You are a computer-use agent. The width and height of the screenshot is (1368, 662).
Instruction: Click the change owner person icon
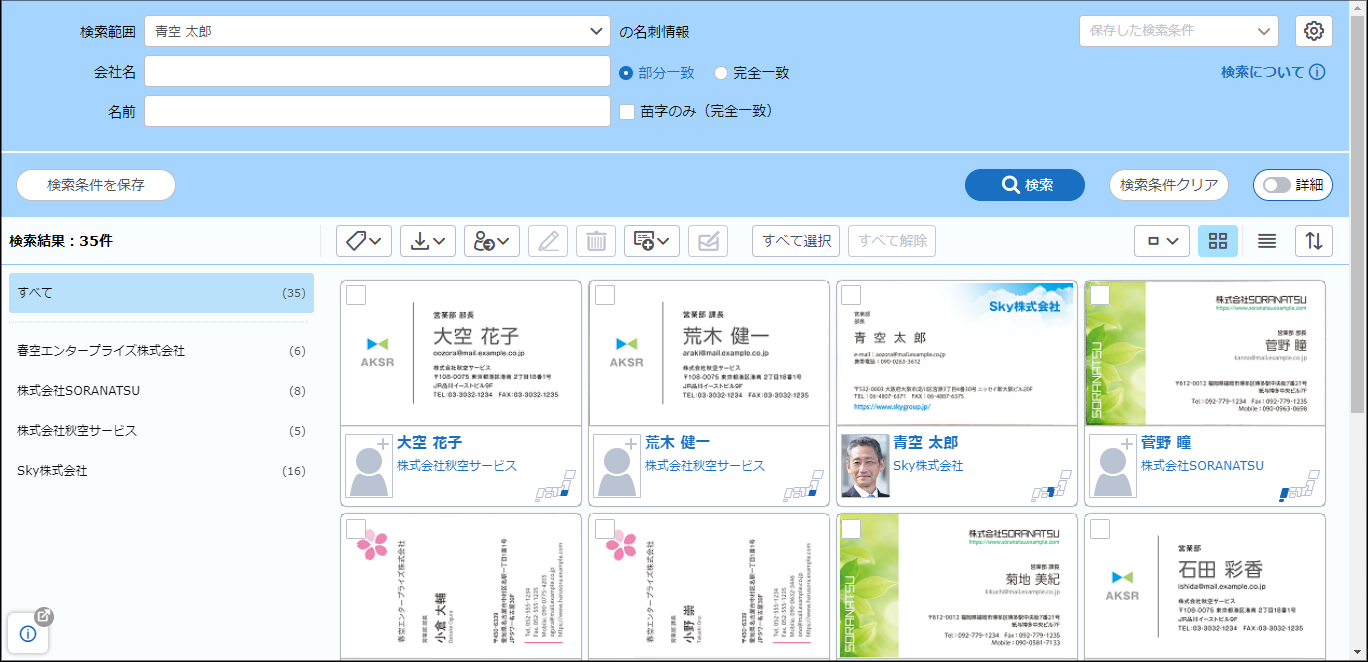tap(491, 241)
